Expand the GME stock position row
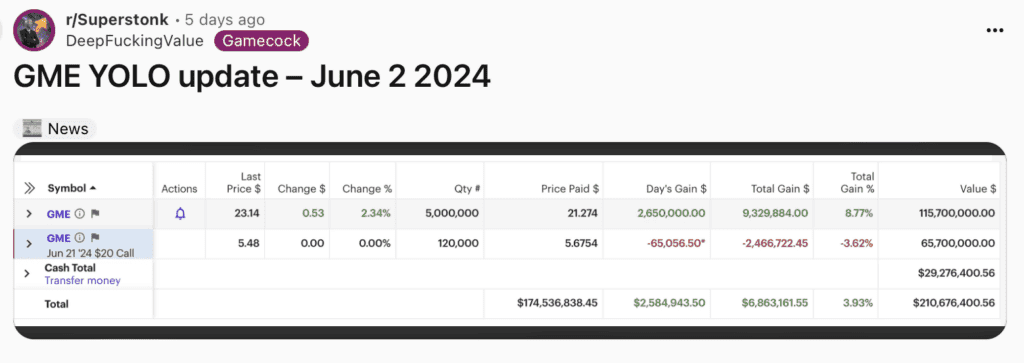The height and width of the screenshot is (363, 1024). click(29, 213)
